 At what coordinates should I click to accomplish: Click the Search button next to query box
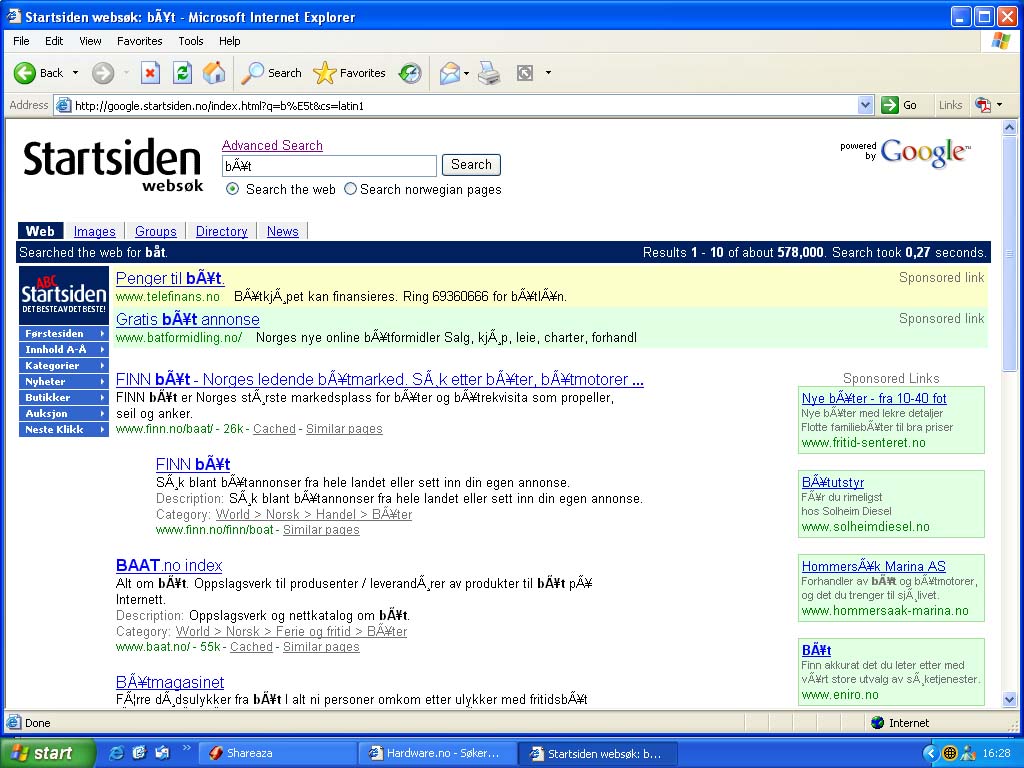pos(471,165)
